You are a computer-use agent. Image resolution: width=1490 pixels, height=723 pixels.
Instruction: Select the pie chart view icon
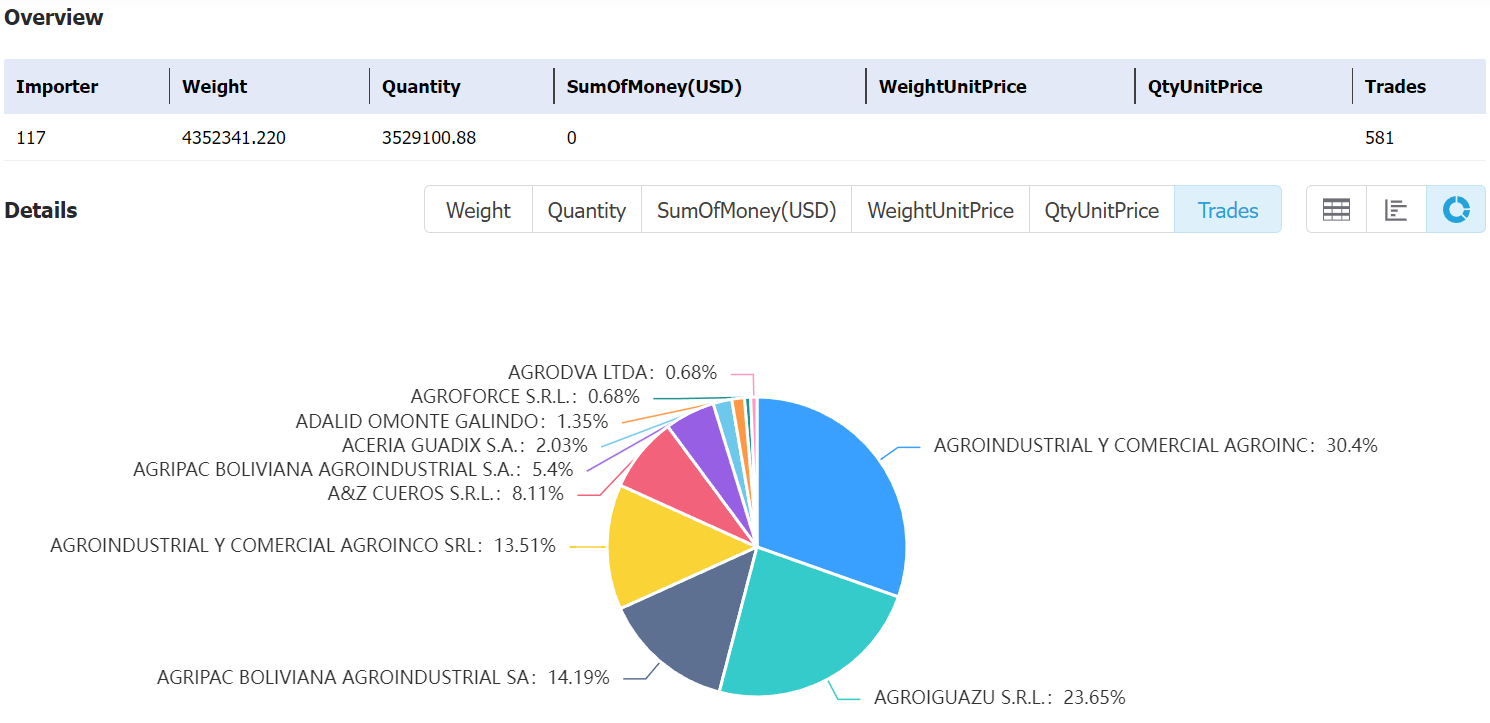1456,209
